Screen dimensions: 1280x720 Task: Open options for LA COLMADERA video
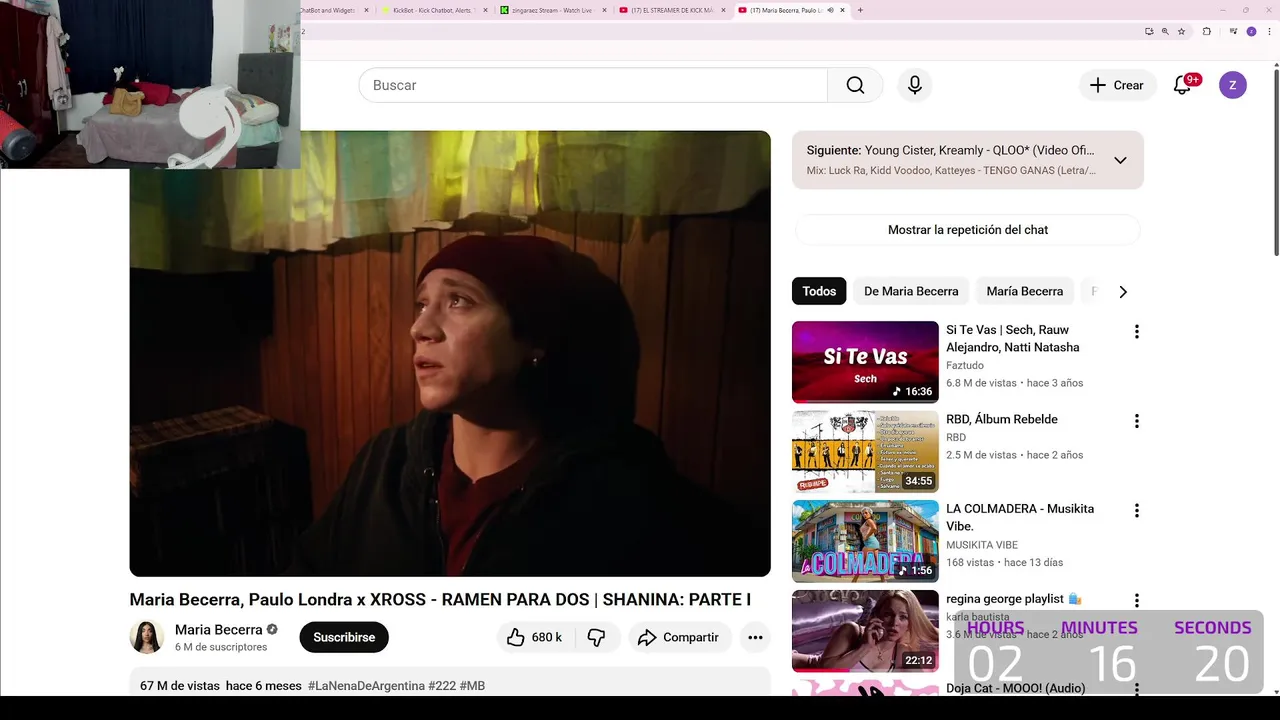point(1136,510)
